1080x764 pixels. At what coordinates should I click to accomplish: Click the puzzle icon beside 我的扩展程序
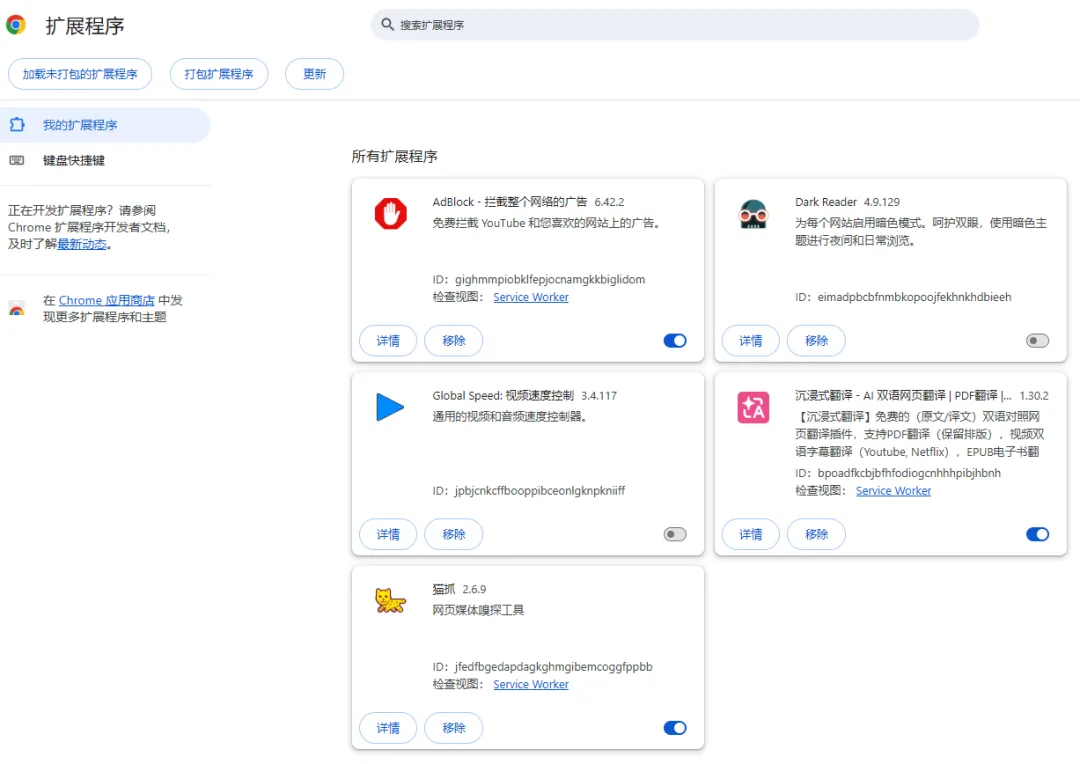coord(17,125)
